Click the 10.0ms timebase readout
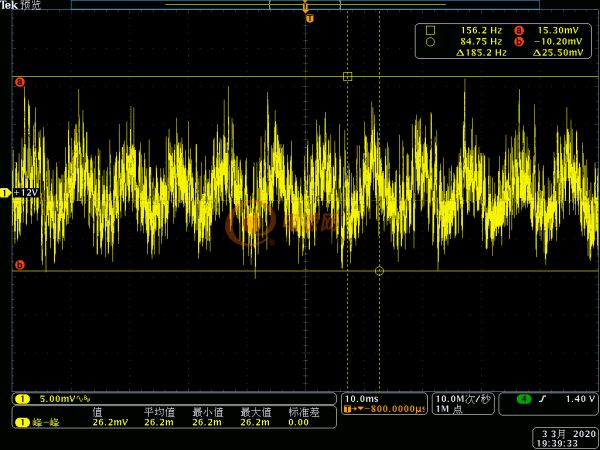Screen dimensions: 600x450 click(x=362, y=399)
